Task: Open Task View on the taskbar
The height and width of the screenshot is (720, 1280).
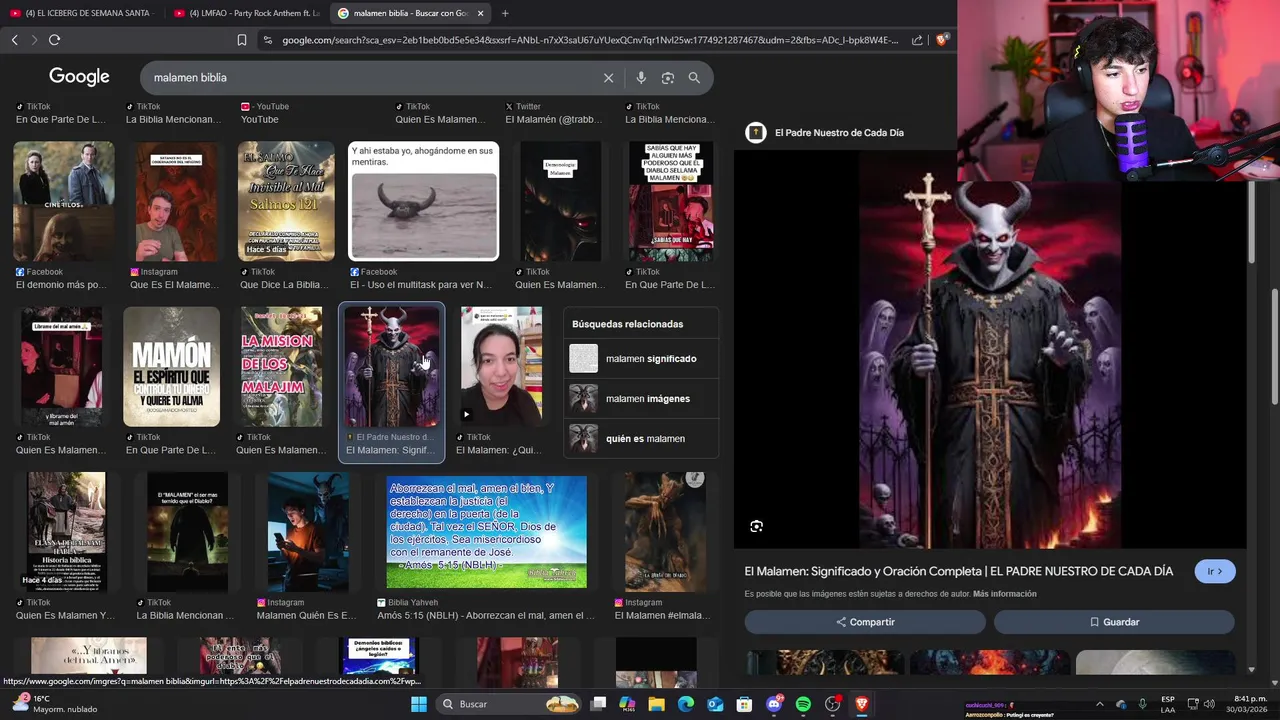Action: (x=598, y=704)
